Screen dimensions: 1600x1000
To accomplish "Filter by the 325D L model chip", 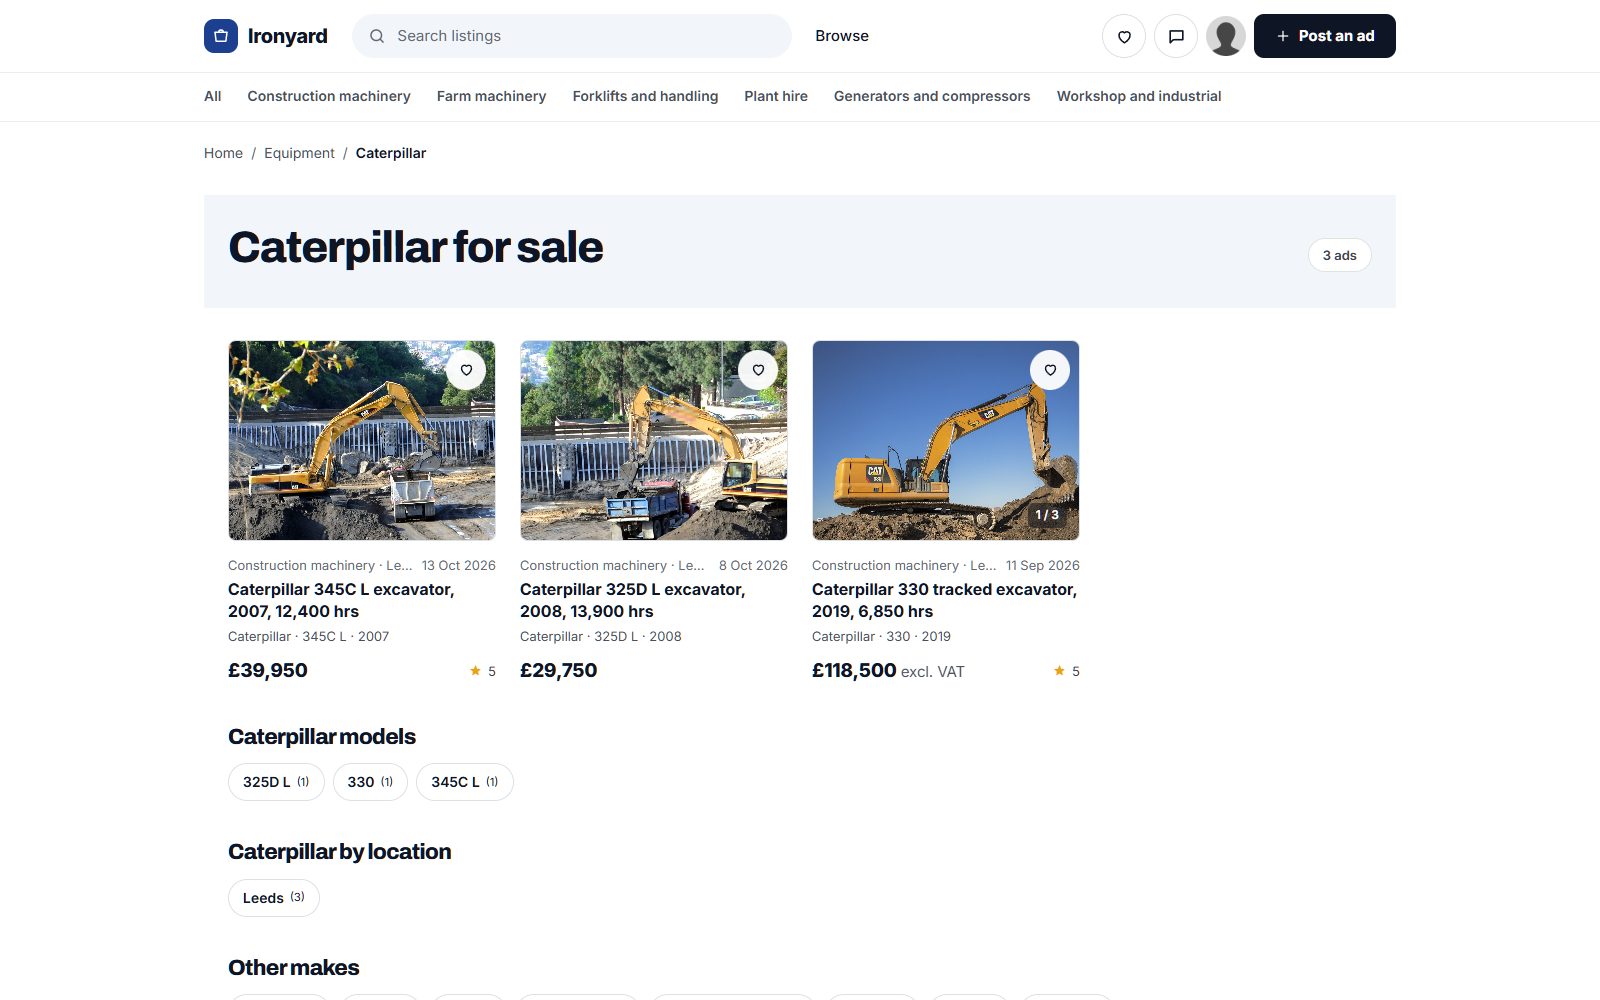I will pyautogui.click(x=276, y=782).
